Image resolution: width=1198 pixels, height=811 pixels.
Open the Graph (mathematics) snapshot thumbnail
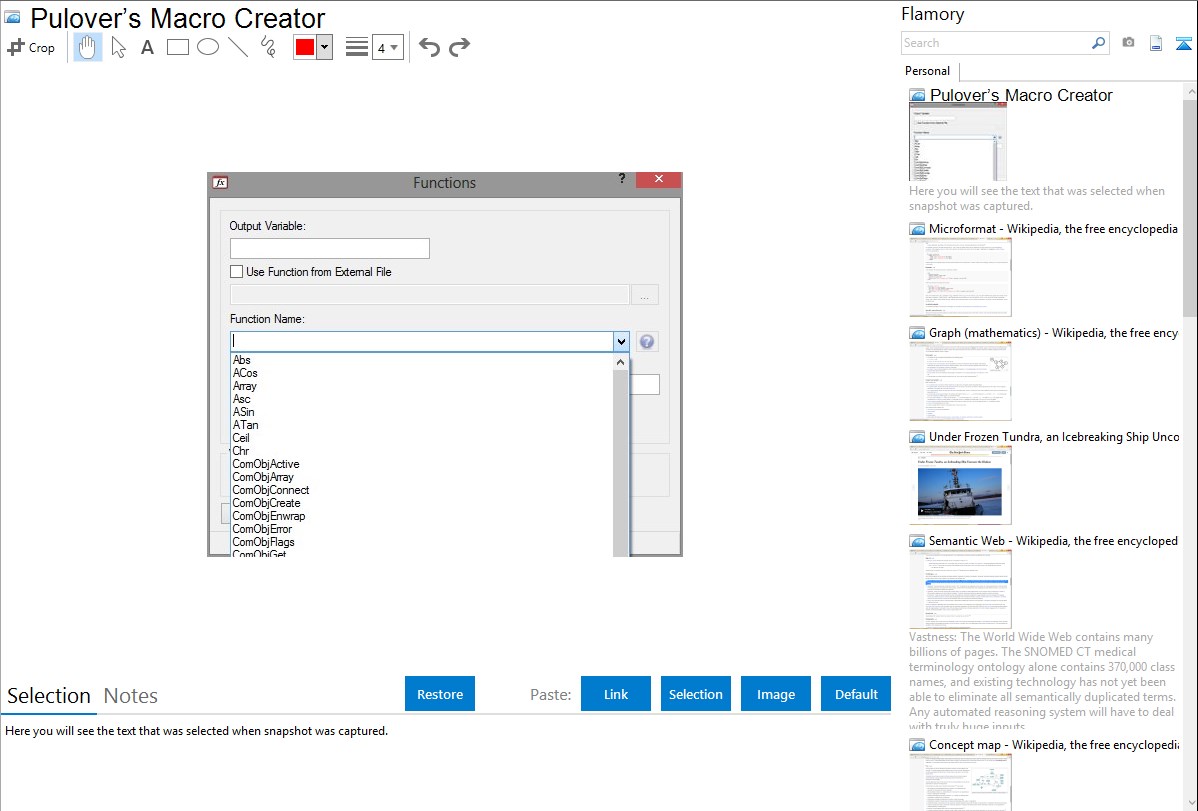point(960,381)
